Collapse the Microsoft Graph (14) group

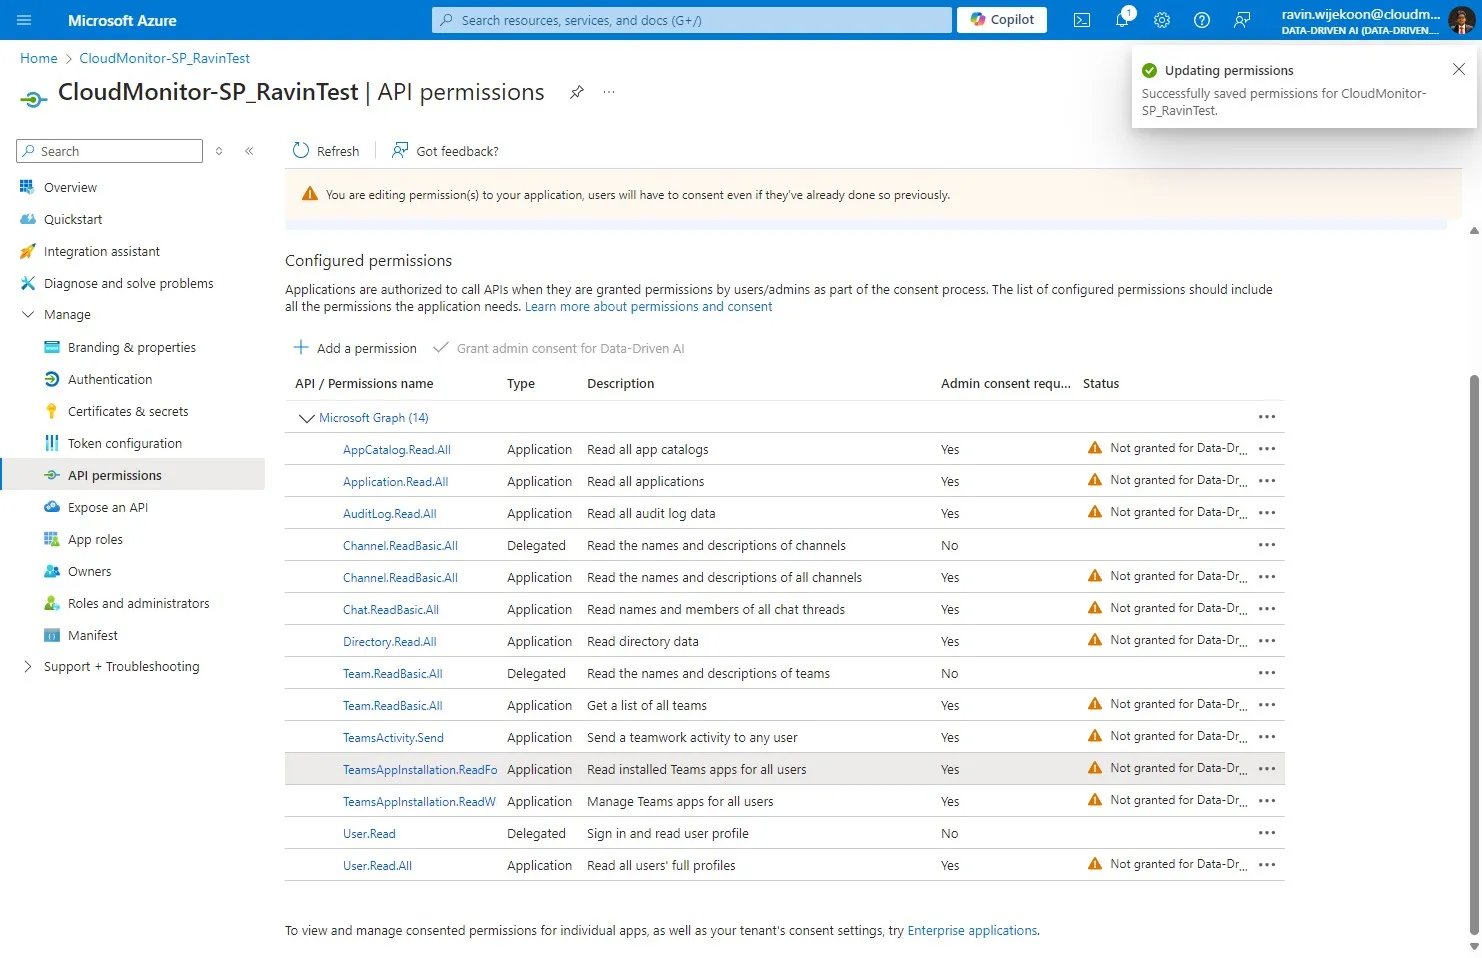pos(307,418)
